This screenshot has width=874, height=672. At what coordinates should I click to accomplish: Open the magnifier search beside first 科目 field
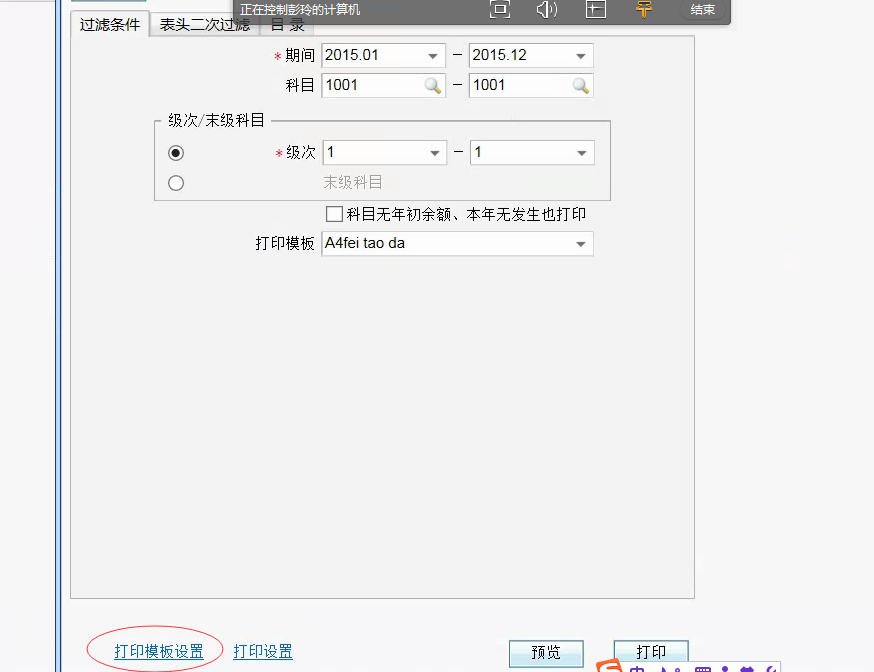click(x=433, y=85)
